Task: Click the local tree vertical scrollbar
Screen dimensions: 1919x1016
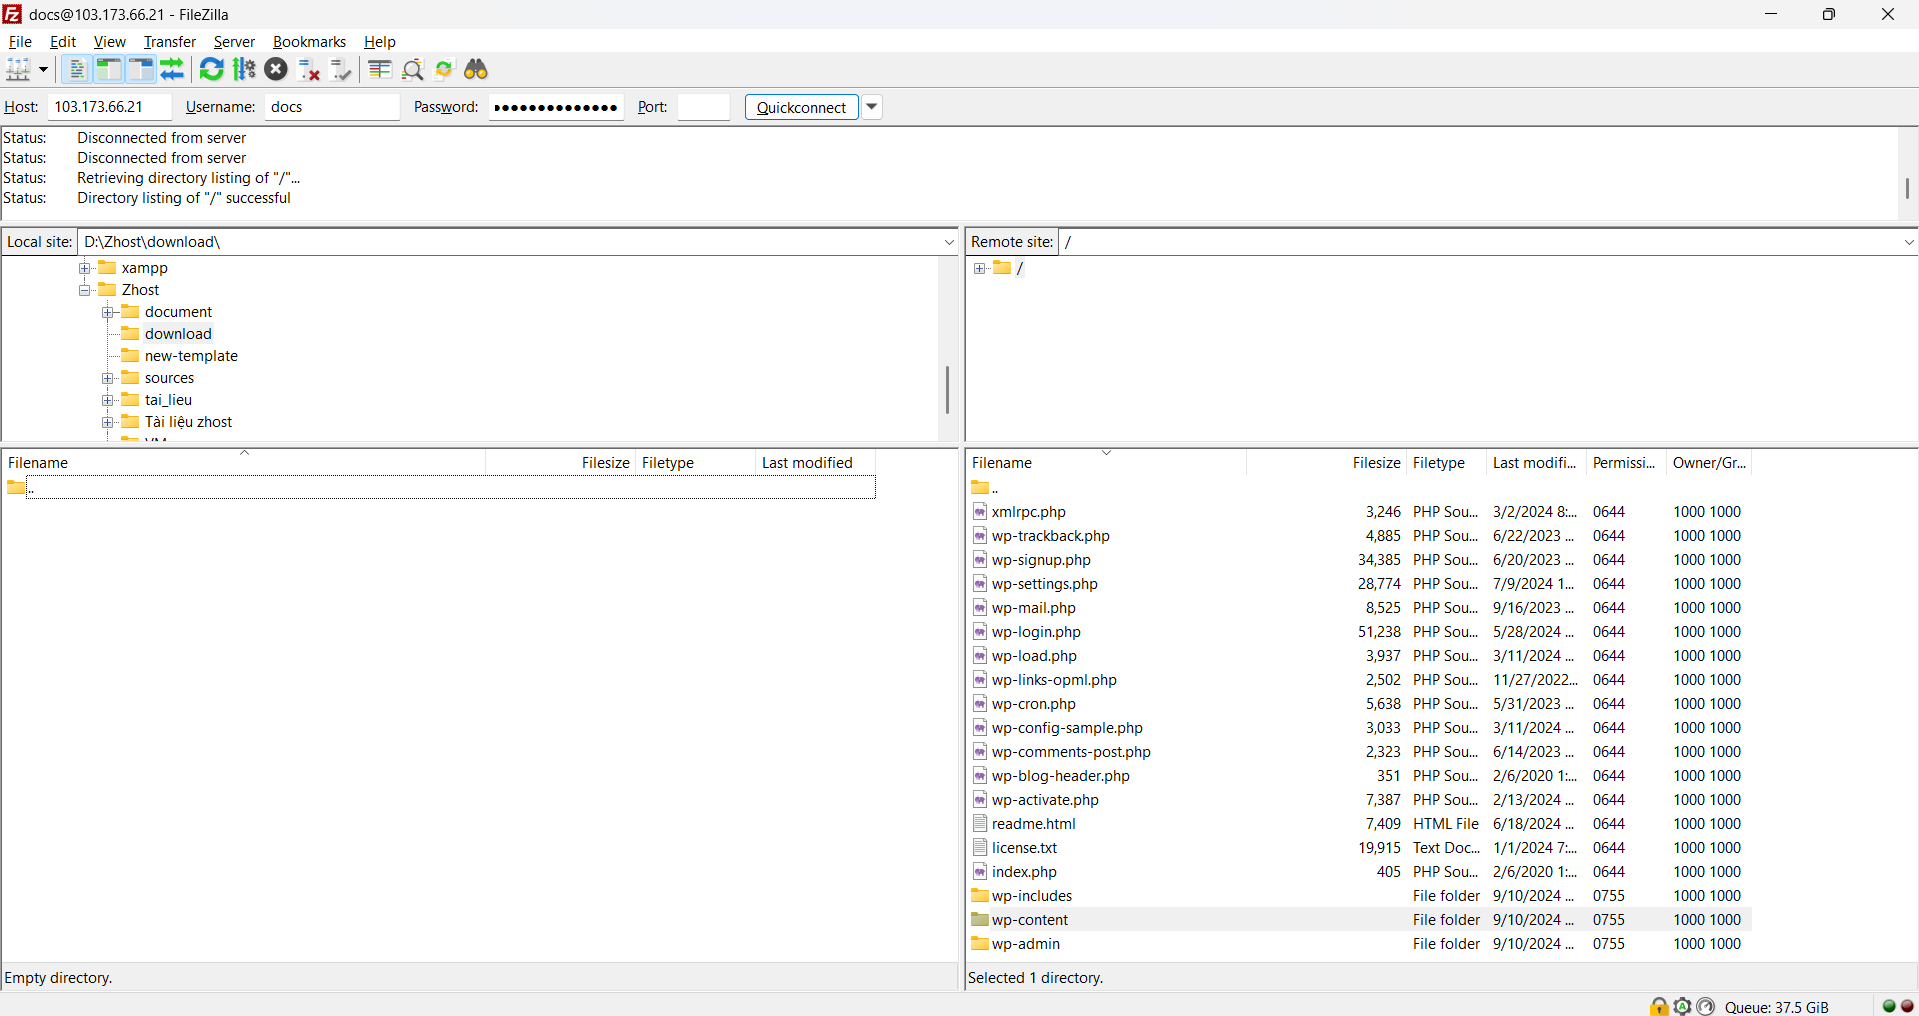Action: [x=947, y=389]
